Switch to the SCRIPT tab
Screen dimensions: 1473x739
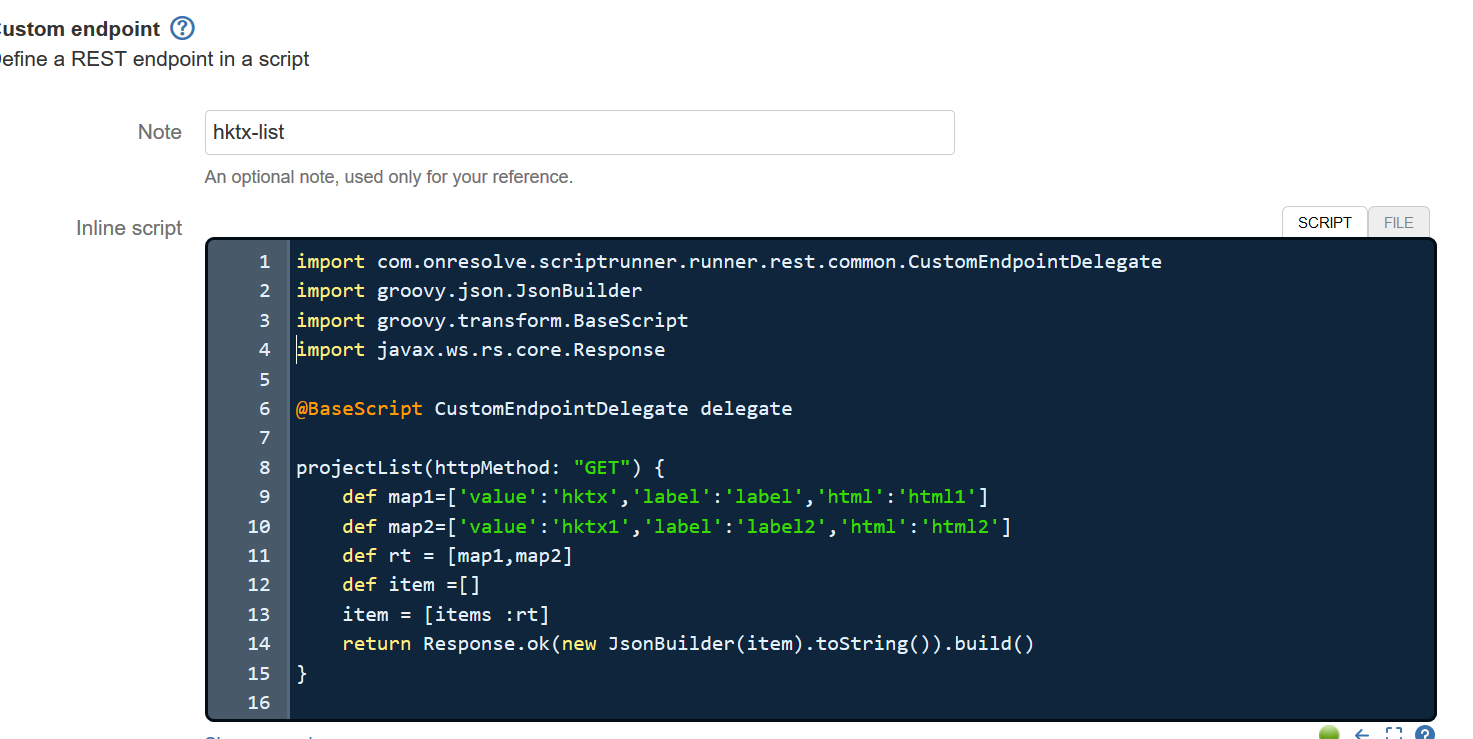[x=1324, y=222]
